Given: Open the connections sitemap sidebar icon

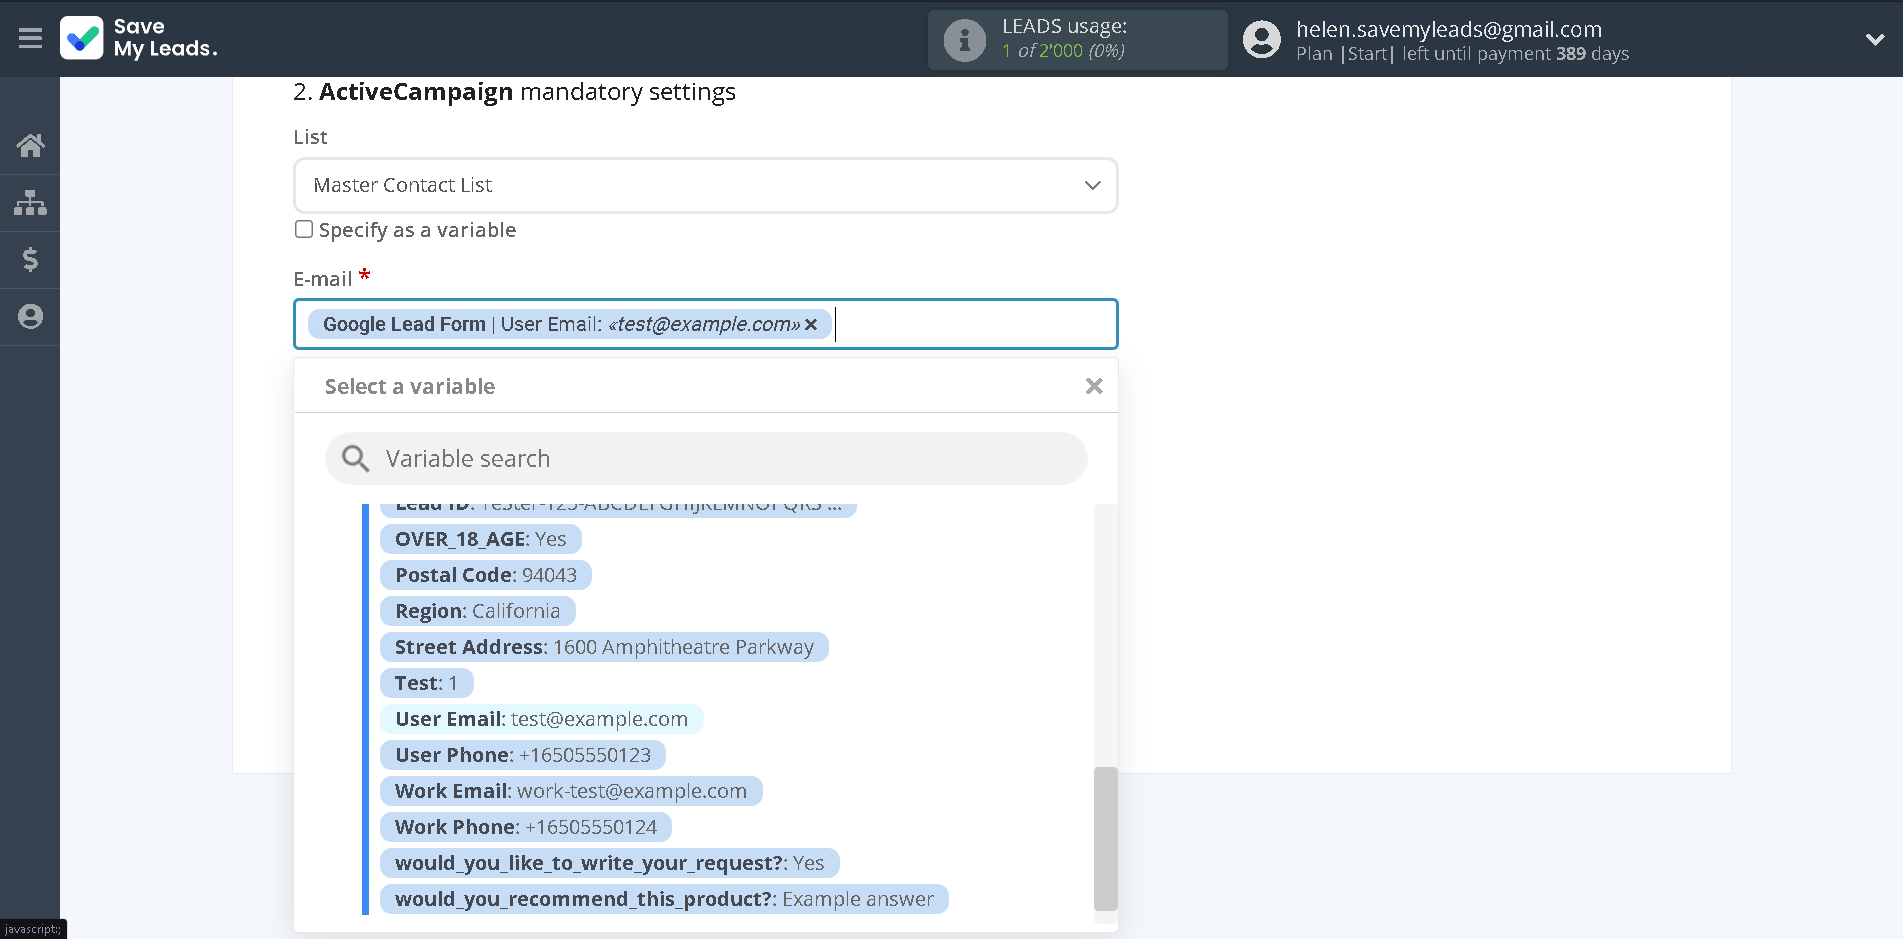Looking at the screenshot, I should click(30, 203).
